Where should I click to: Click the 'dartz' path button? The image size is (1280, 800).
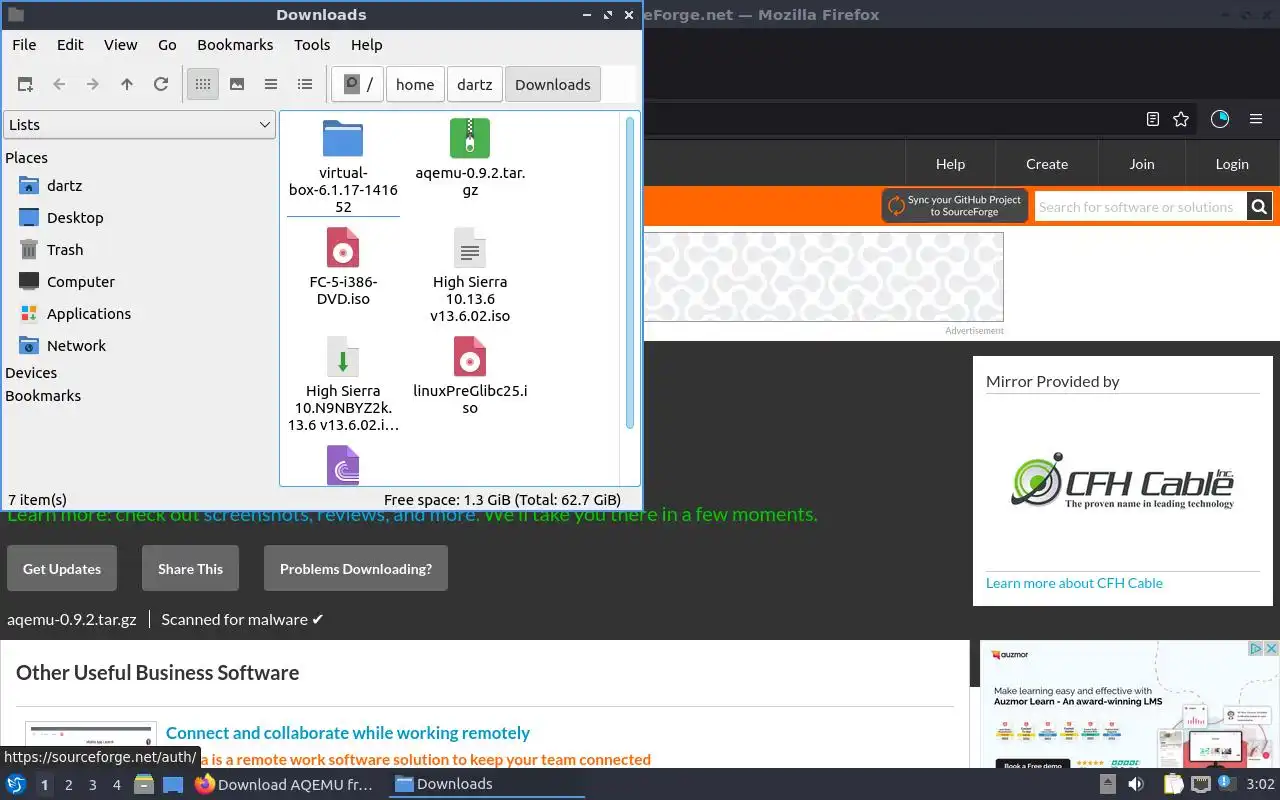[x=475, y=85]
